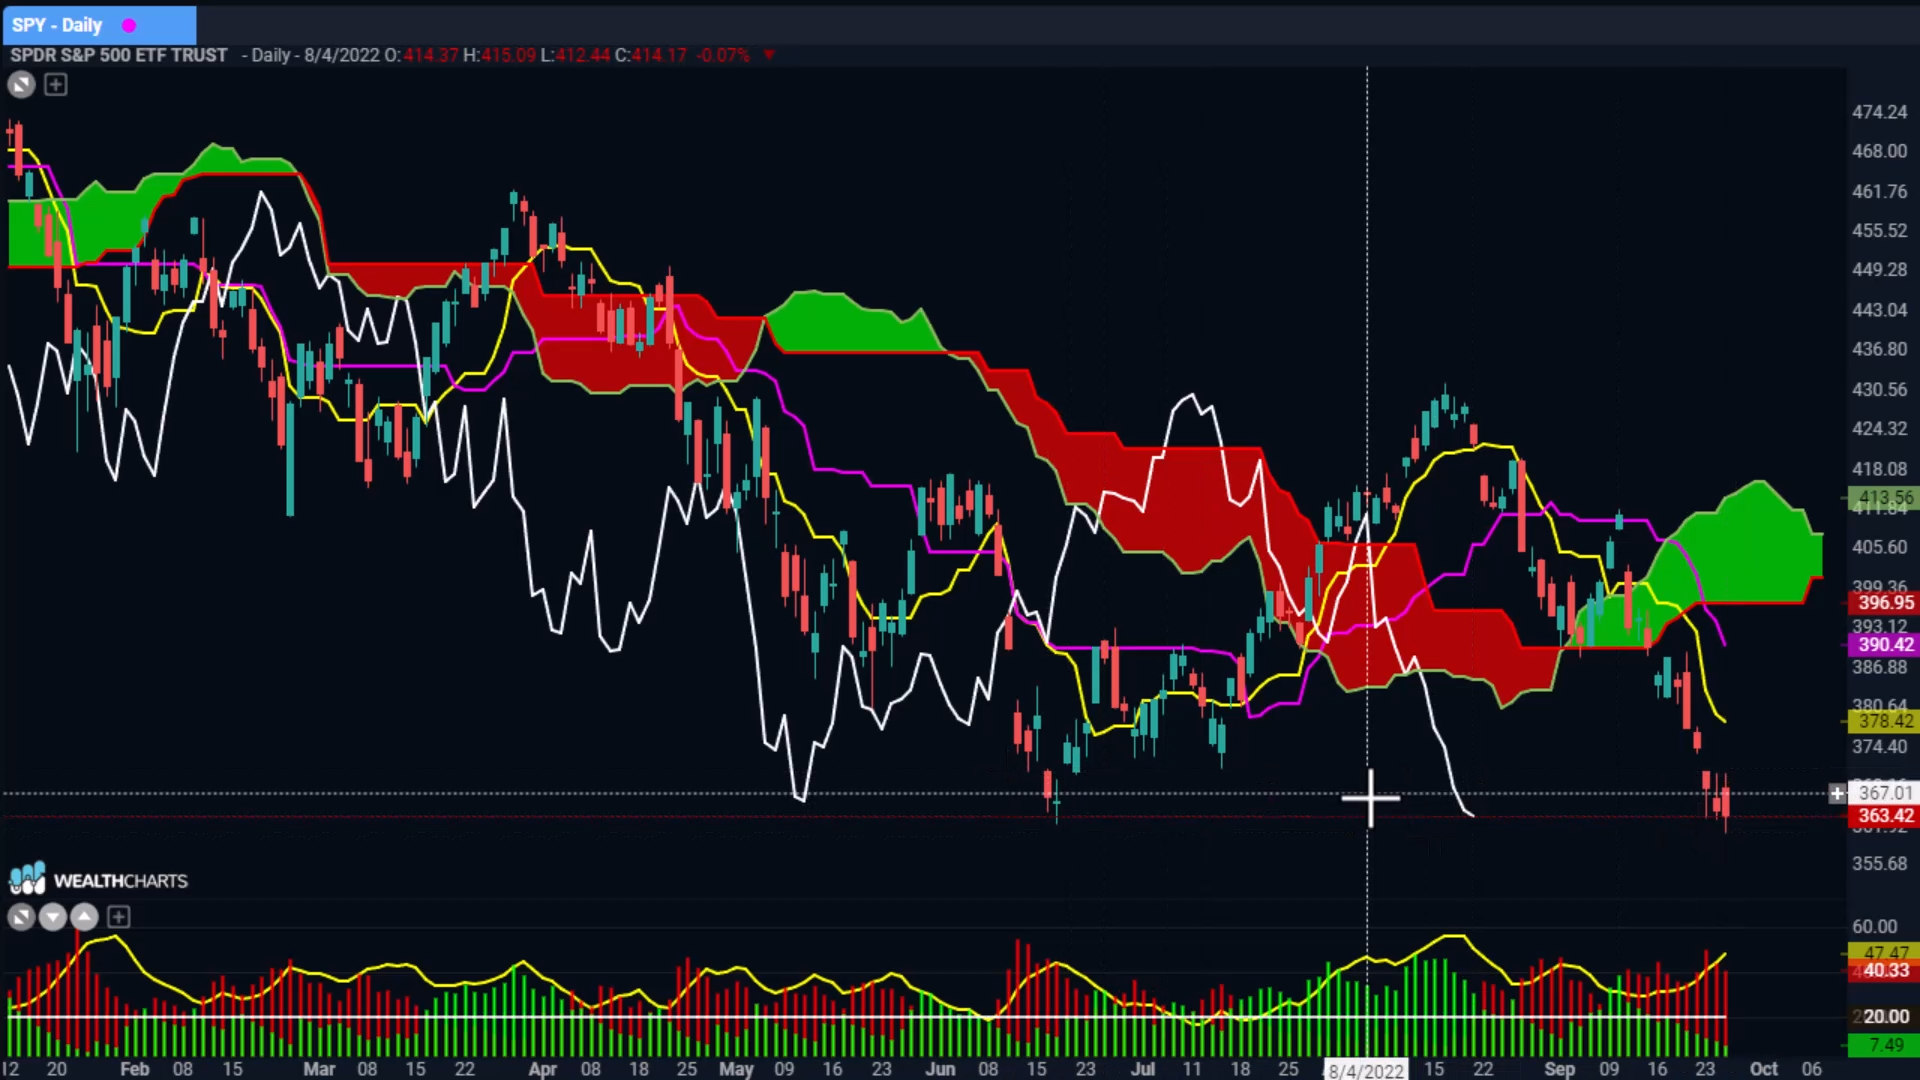Click the 474.24 price axis value

pyautogui.click(x=1880, y=112)
